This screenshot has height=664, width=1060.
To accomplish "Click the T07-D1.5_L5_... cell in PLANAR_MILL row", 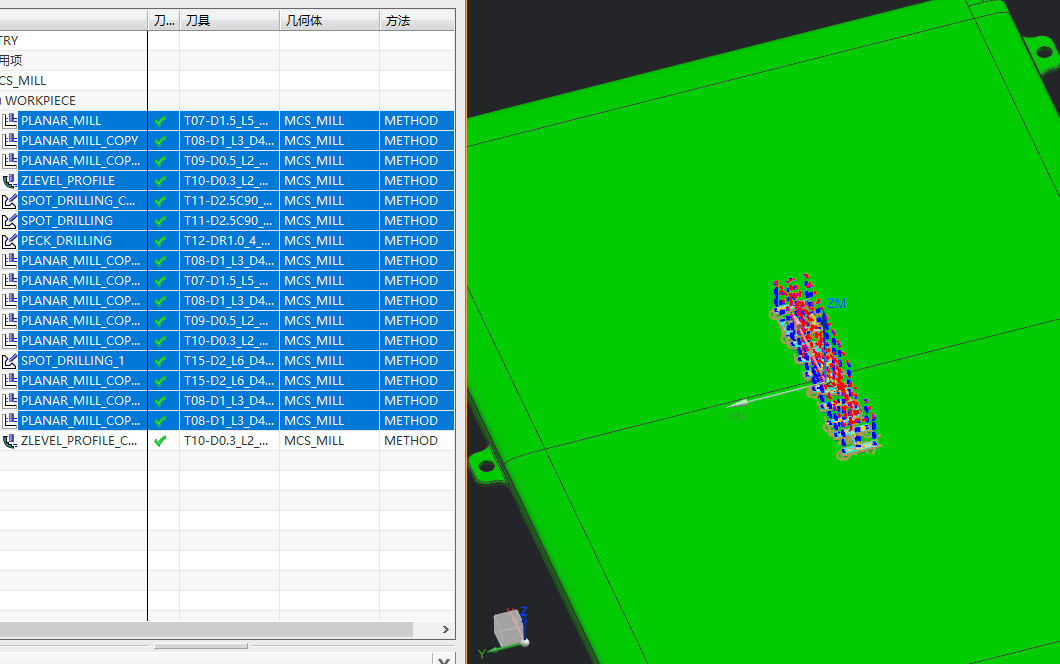I will click(x=229, y=121).
